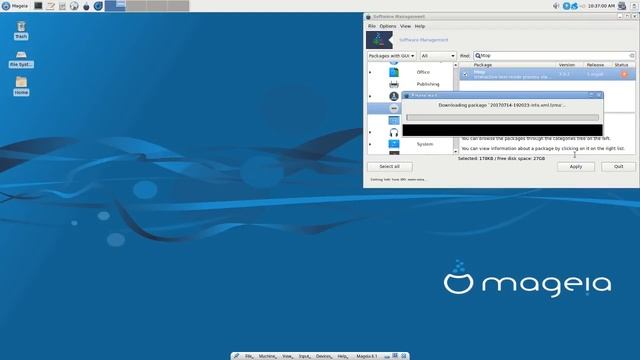Screen dimensions: 640x360
Task: Open the File menu in Software Management
Action: pyautogui.click(x=371, y=26)
